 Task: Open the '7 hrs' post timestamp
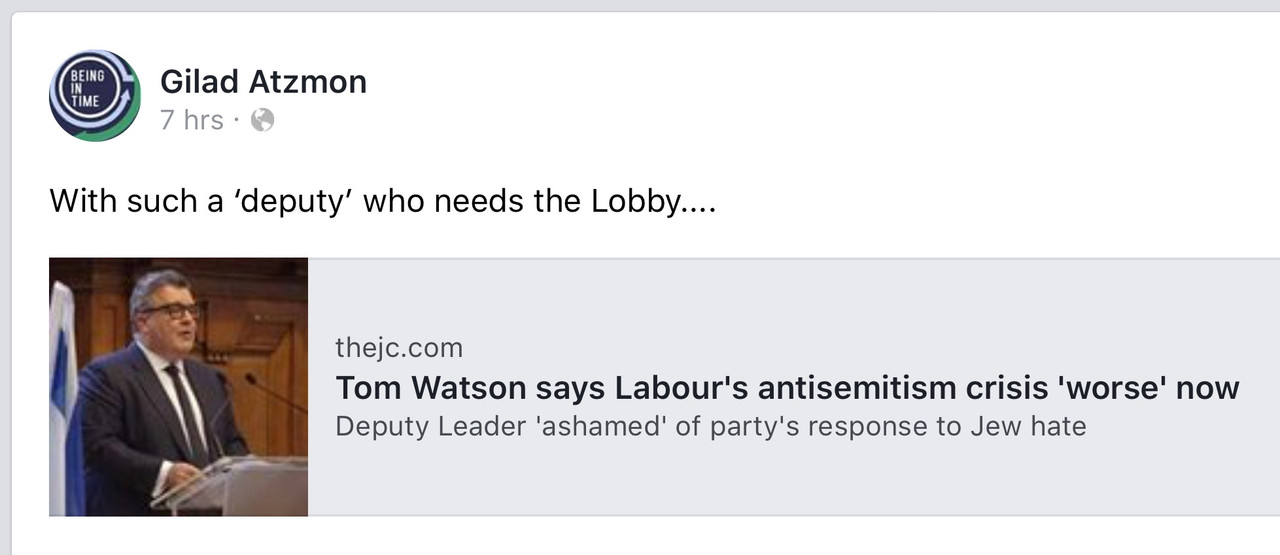click(x=191, y=120)
